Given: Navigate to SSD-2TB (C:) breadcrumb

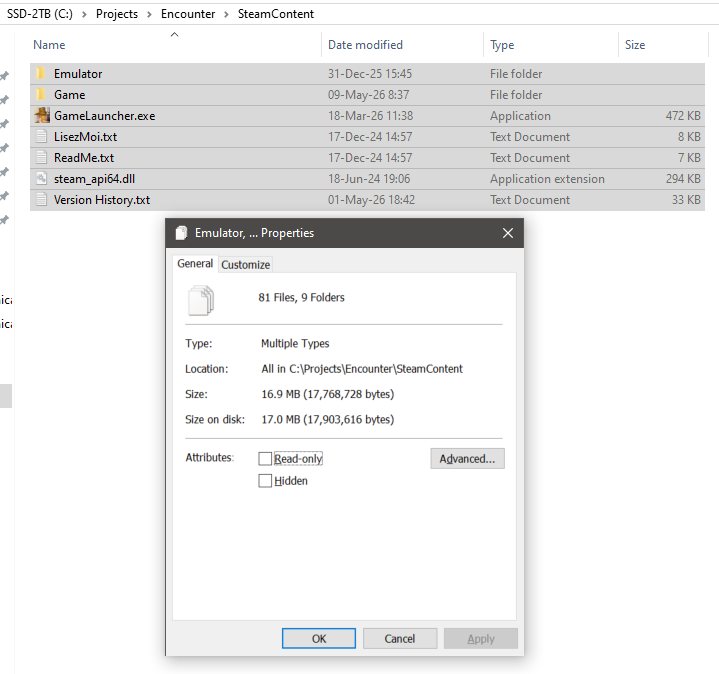Looking at the screenshot, I should click(x=40, y=14).
